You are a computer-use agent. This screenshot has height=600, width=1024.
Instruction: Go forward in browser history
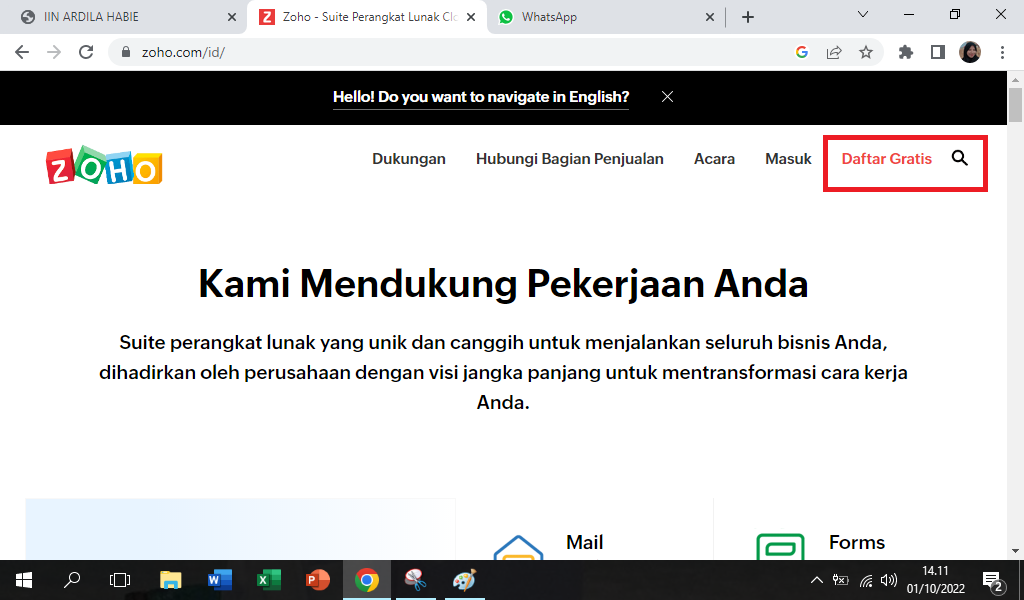(x=54, y=52)
